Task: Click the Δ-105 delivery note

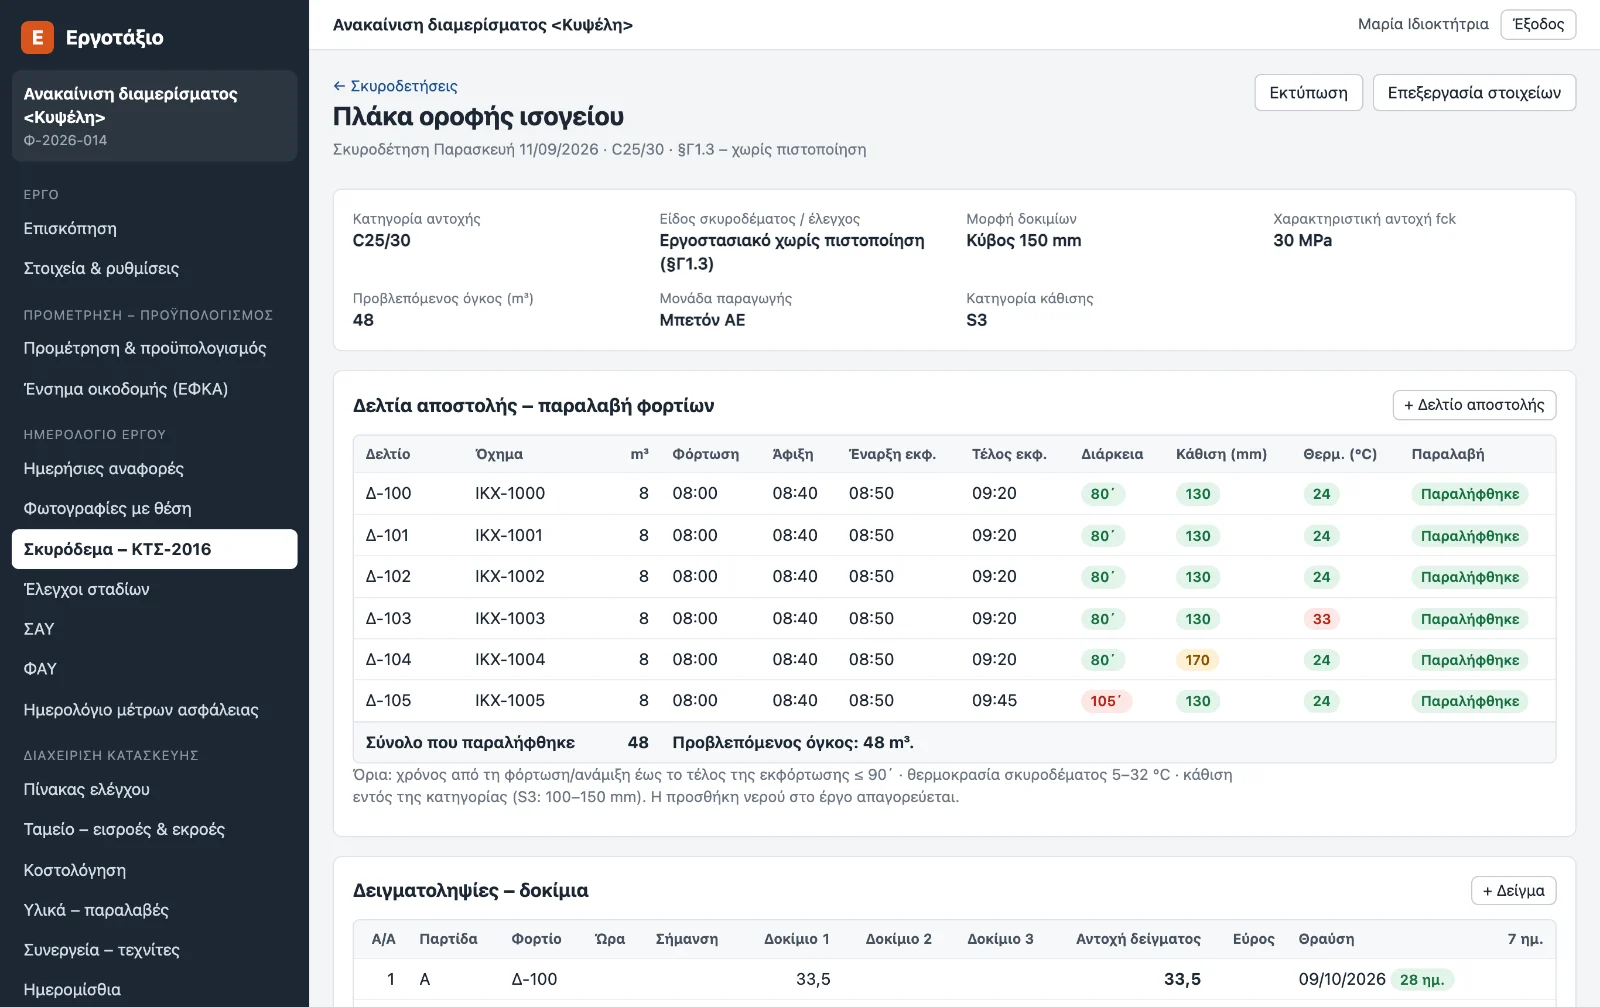Action: pos(388,701)
